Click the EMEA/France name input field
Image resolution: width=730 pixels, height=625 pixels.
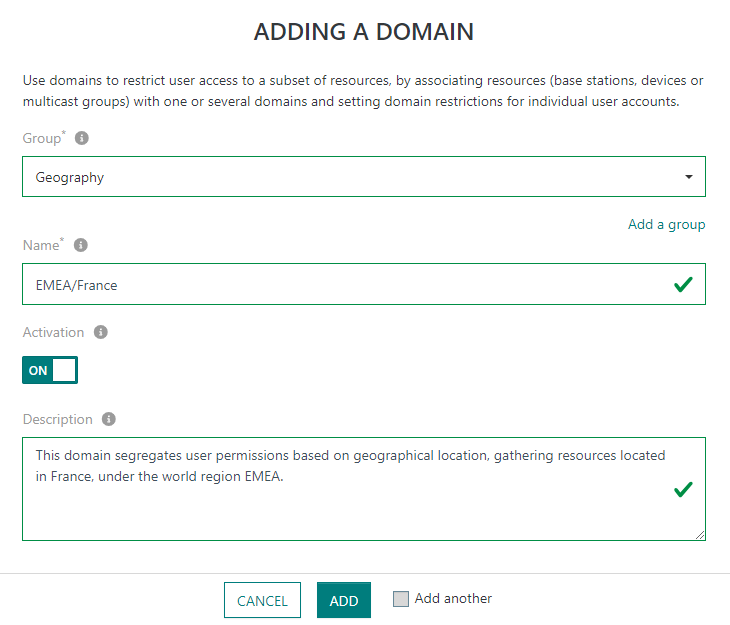[x=340, y=285]
